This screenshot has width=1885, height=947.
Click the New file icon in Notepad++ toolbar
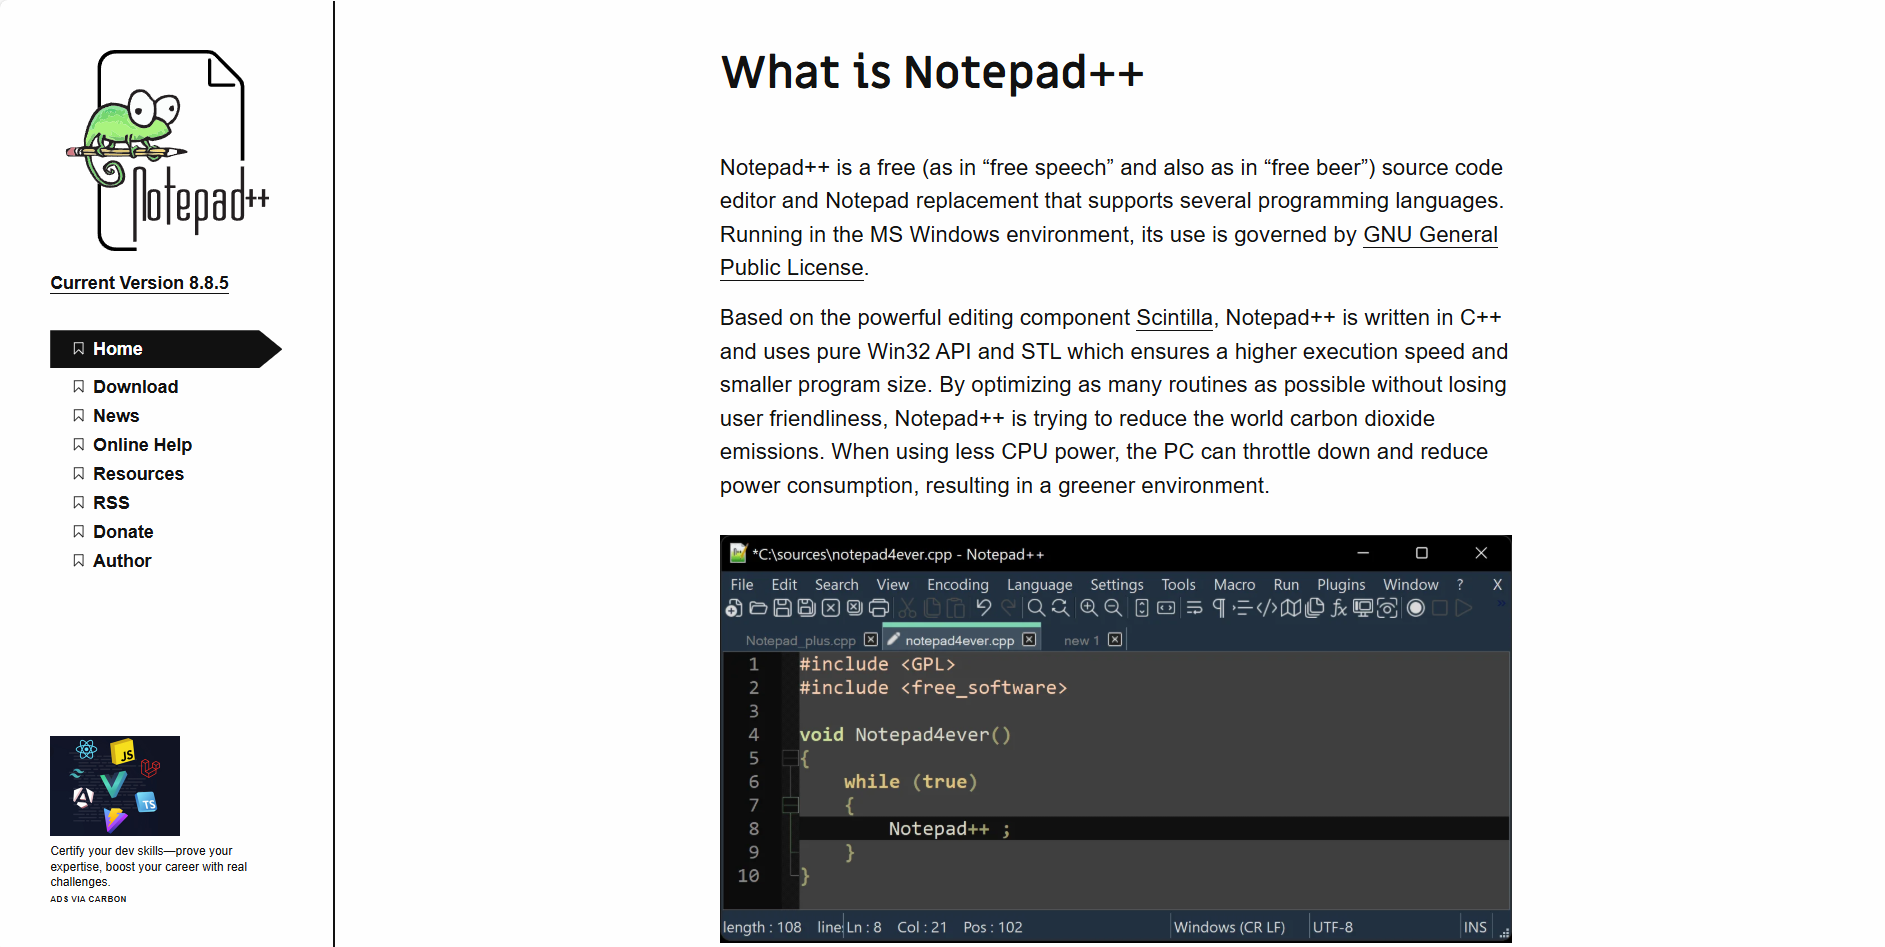(734, 608)
